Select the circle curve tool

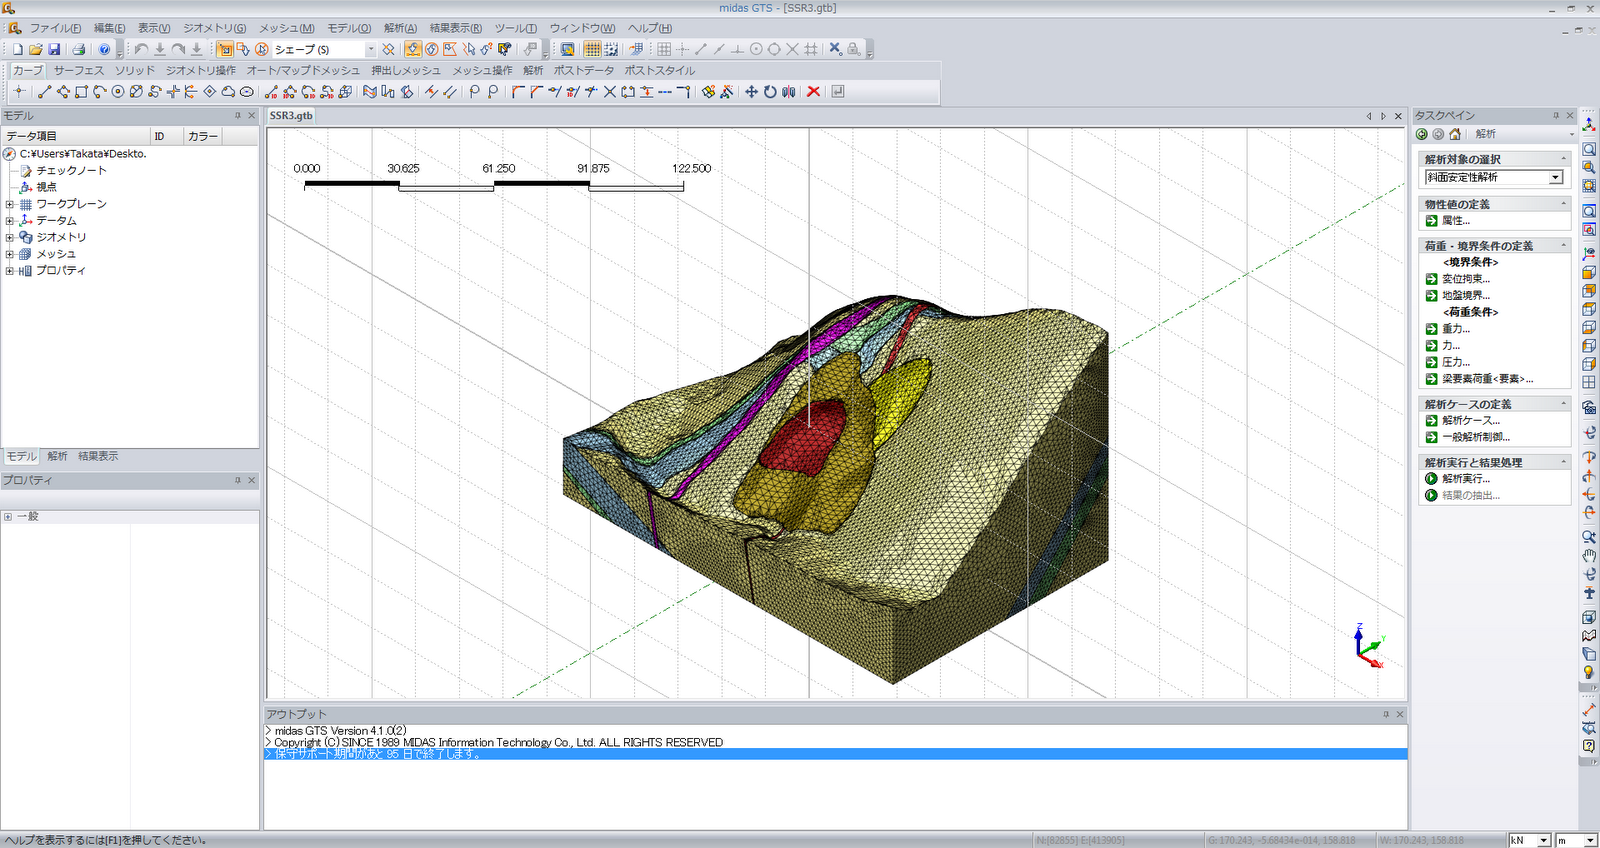tap(118, 92)
